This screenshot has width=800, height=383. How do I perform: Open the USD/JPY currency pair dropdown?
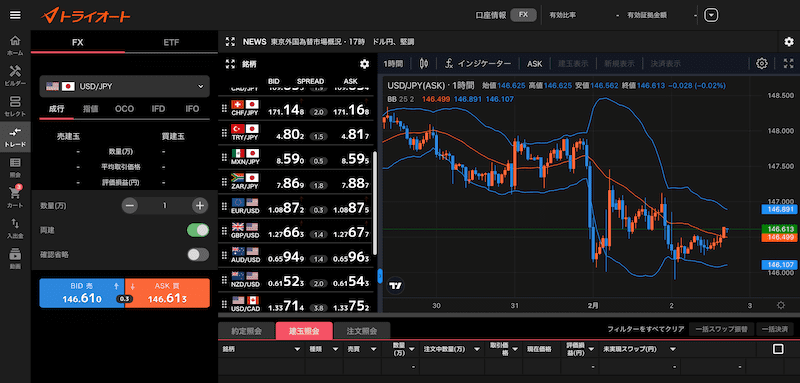click(x=124, y=86)
